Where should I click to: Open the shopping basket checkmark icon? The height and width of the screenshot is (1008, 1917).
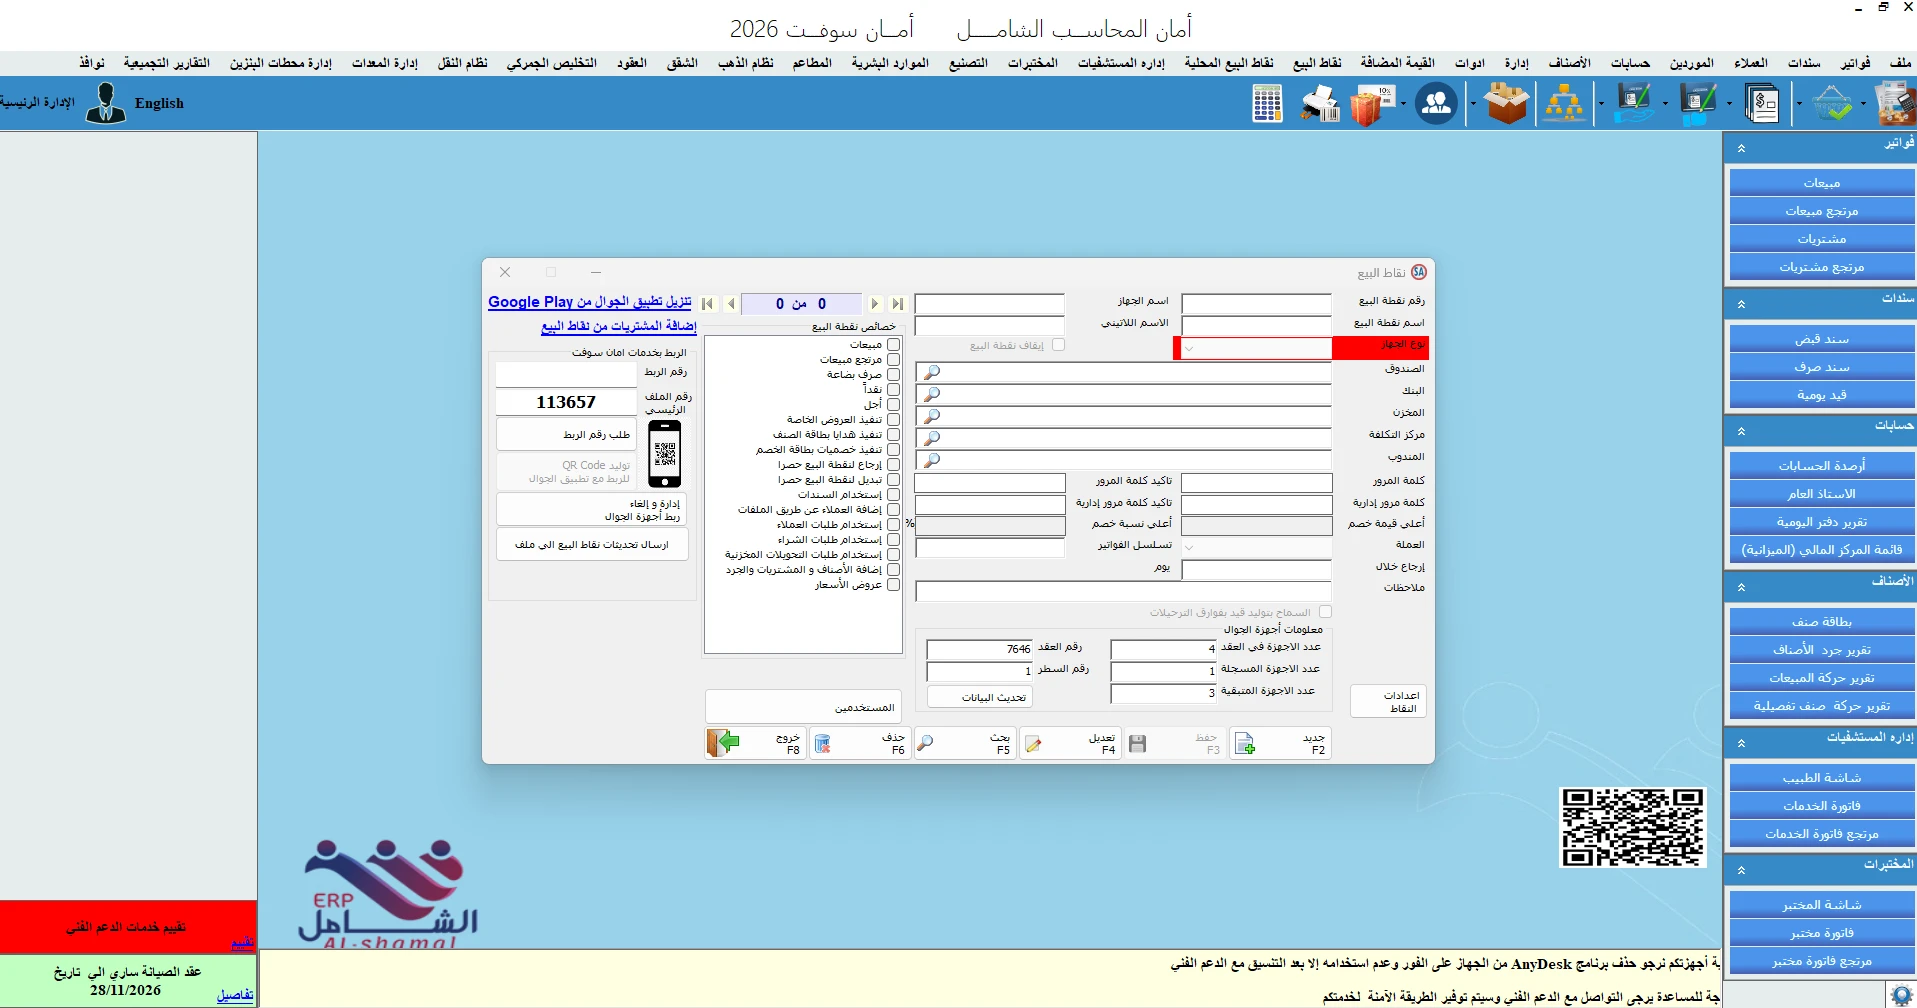pyautogui.click(x=1832, y=104)
